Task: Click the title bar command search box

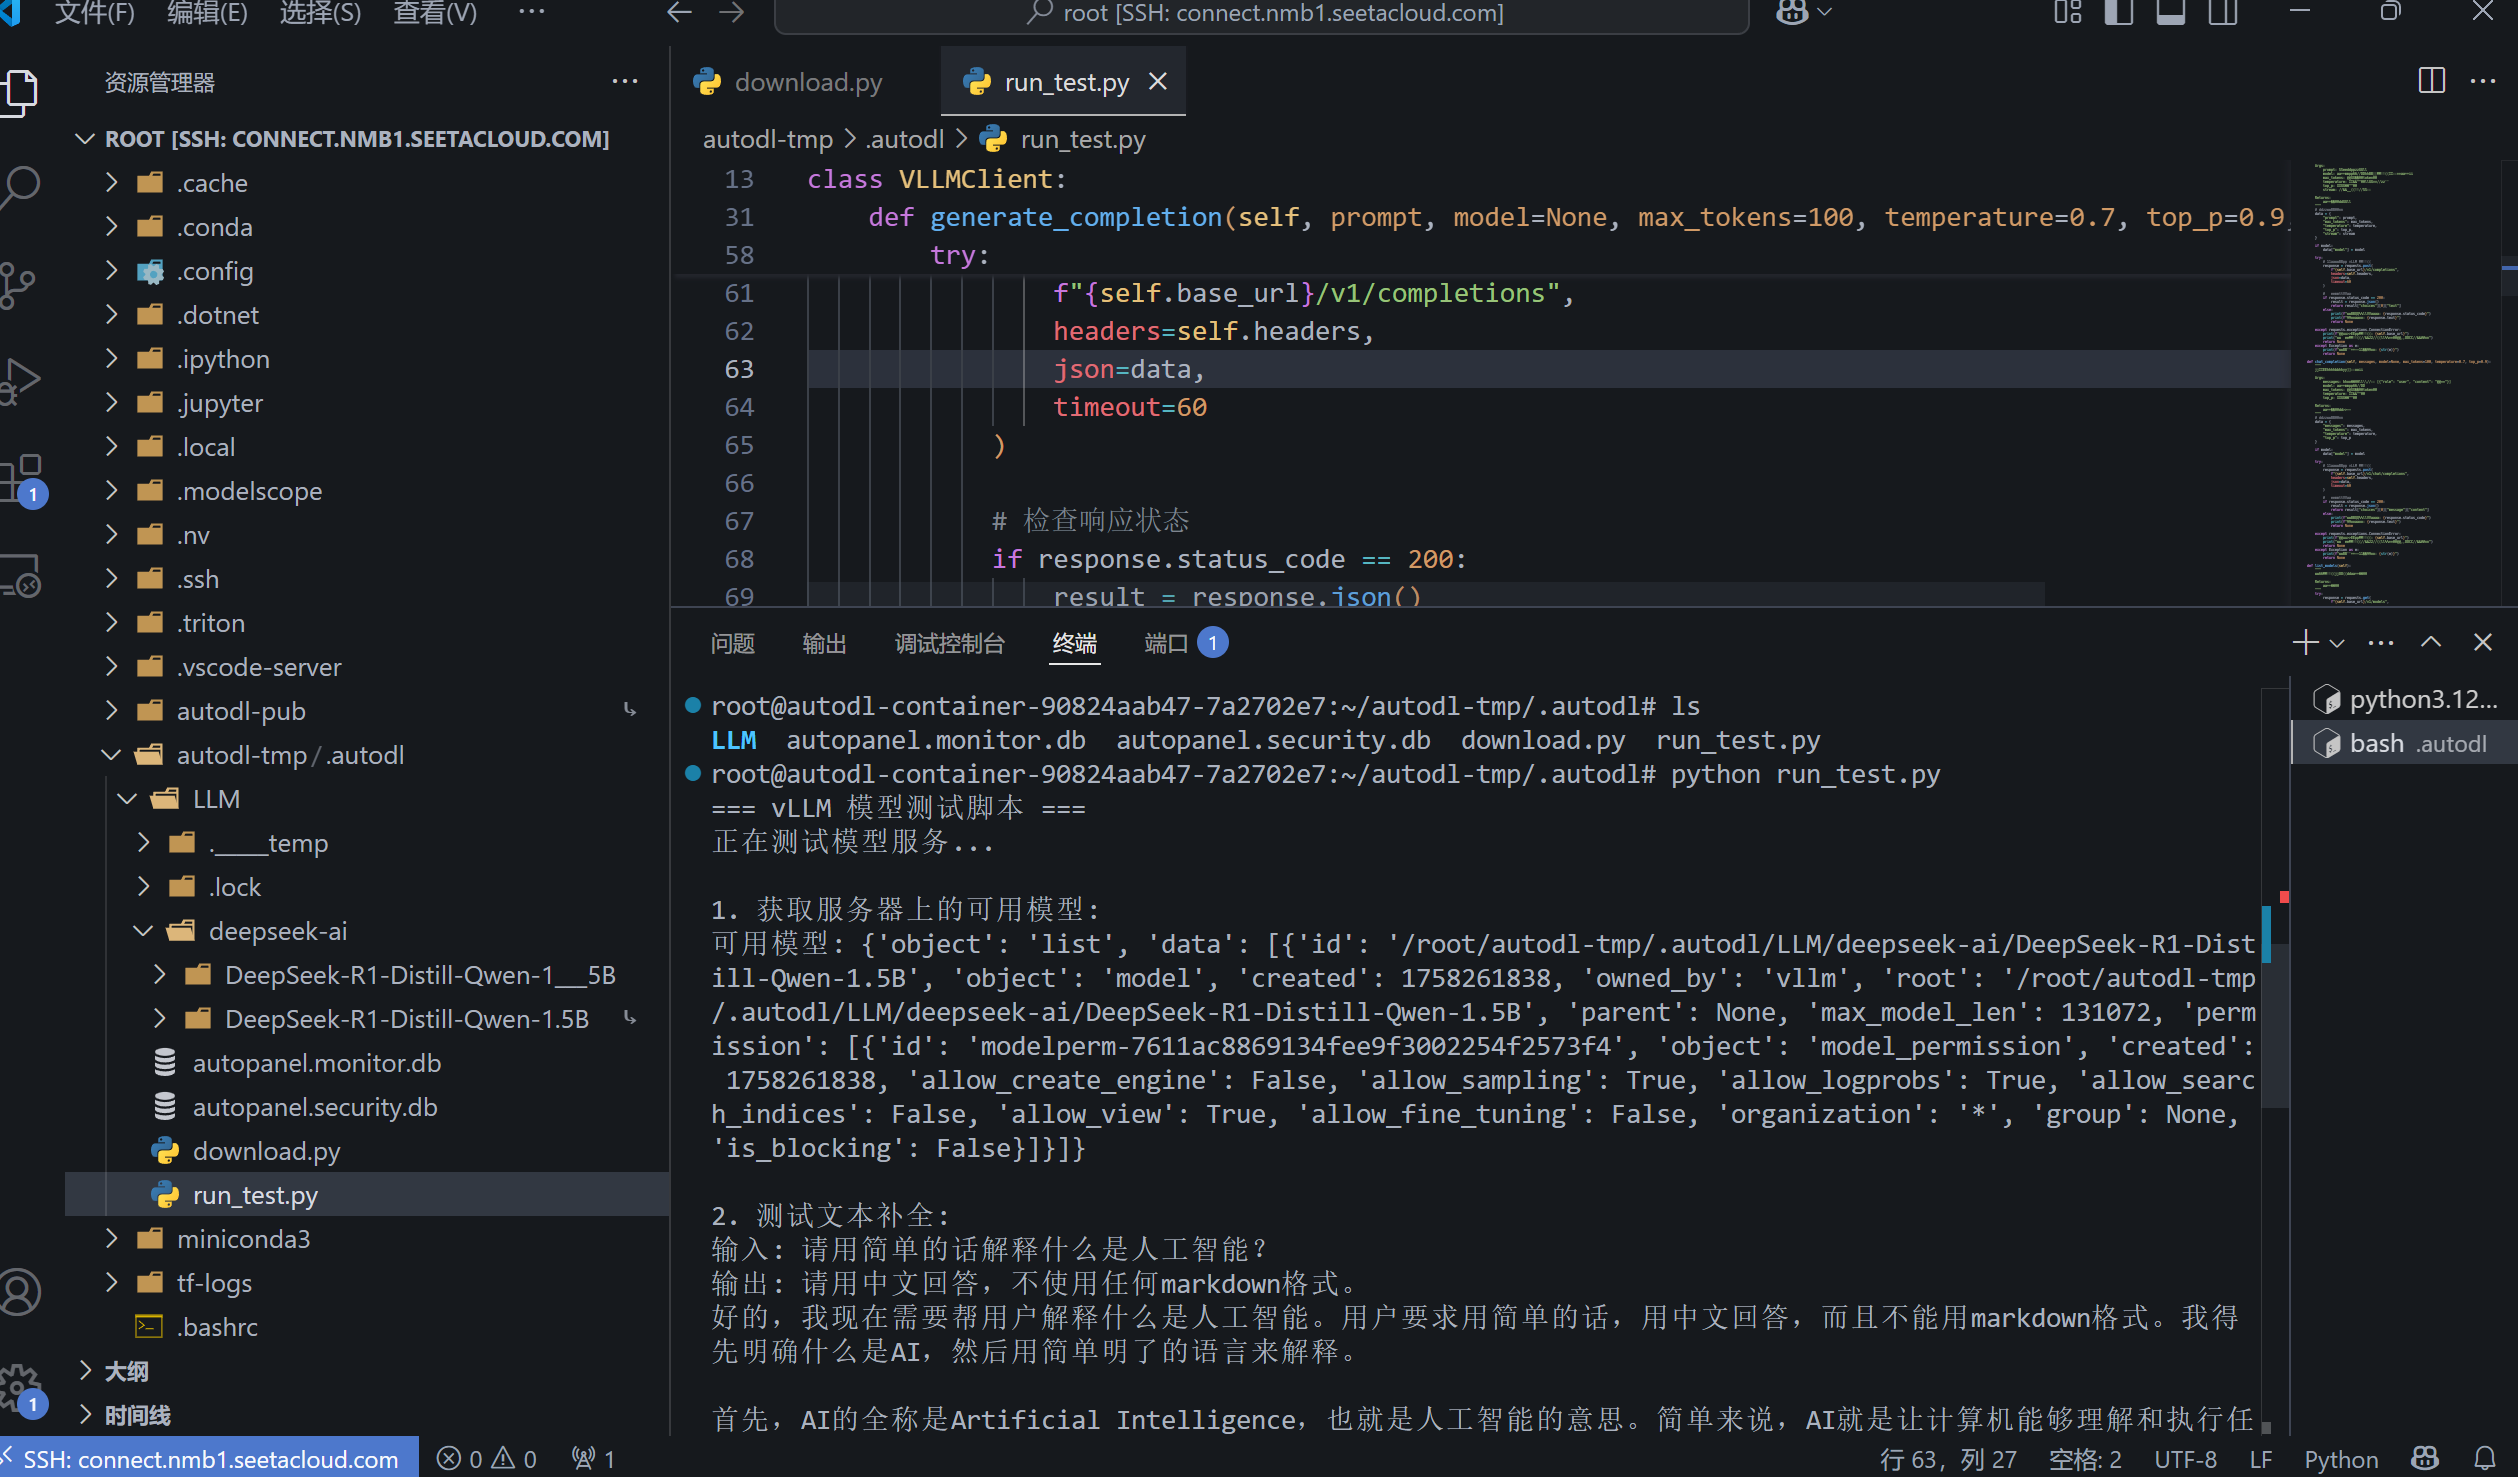Action: [1262, 13]
